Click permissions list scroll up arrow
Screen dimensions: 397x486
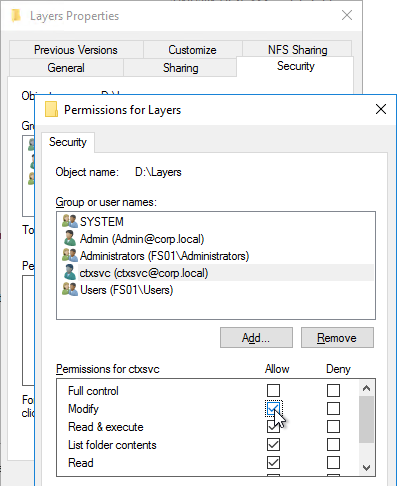366,388
